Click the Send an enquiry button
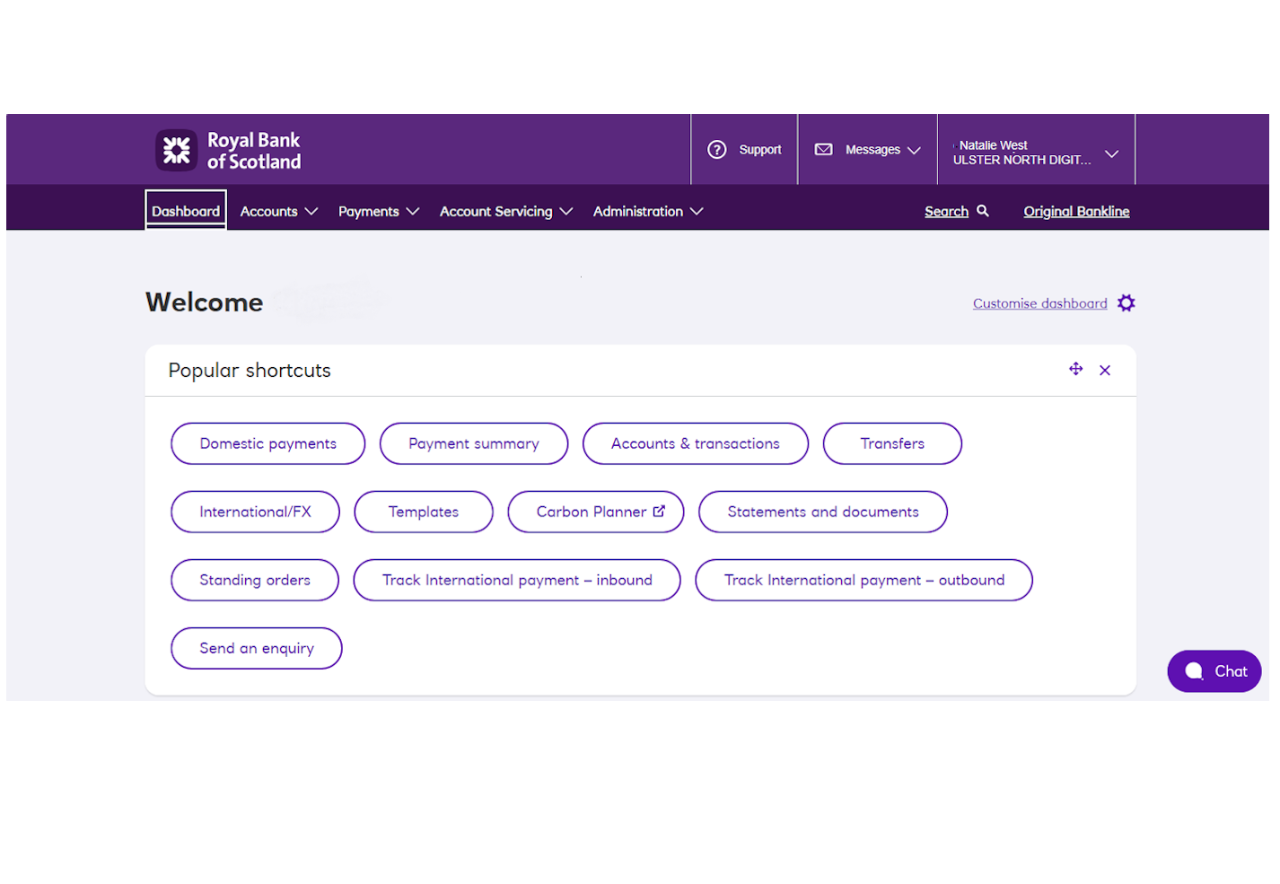This screenshot has width=1280, height=884. 256,648
